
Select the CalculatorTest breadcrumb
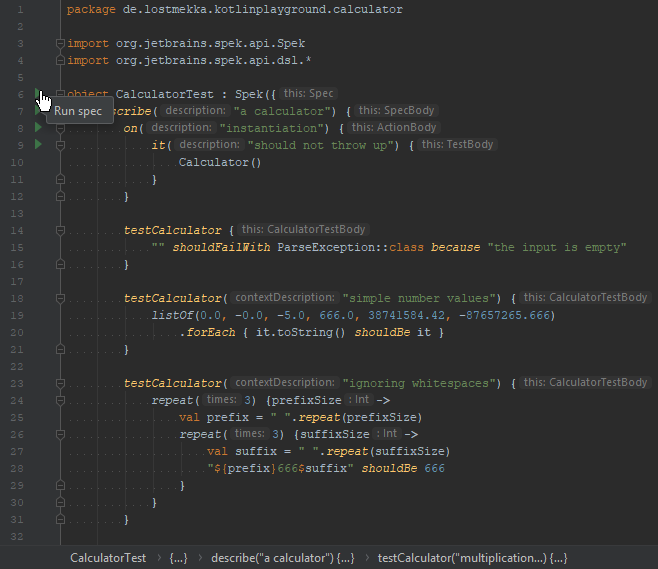(x=108, y=558)
